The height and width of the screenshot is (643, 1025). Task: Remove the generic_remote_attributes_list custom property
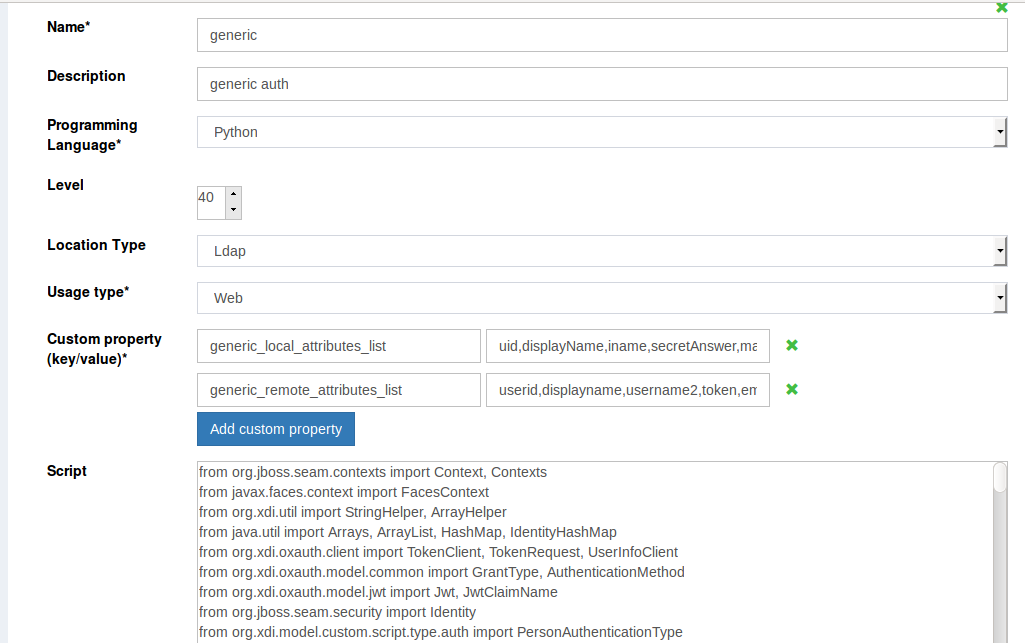tap(791, 390)
